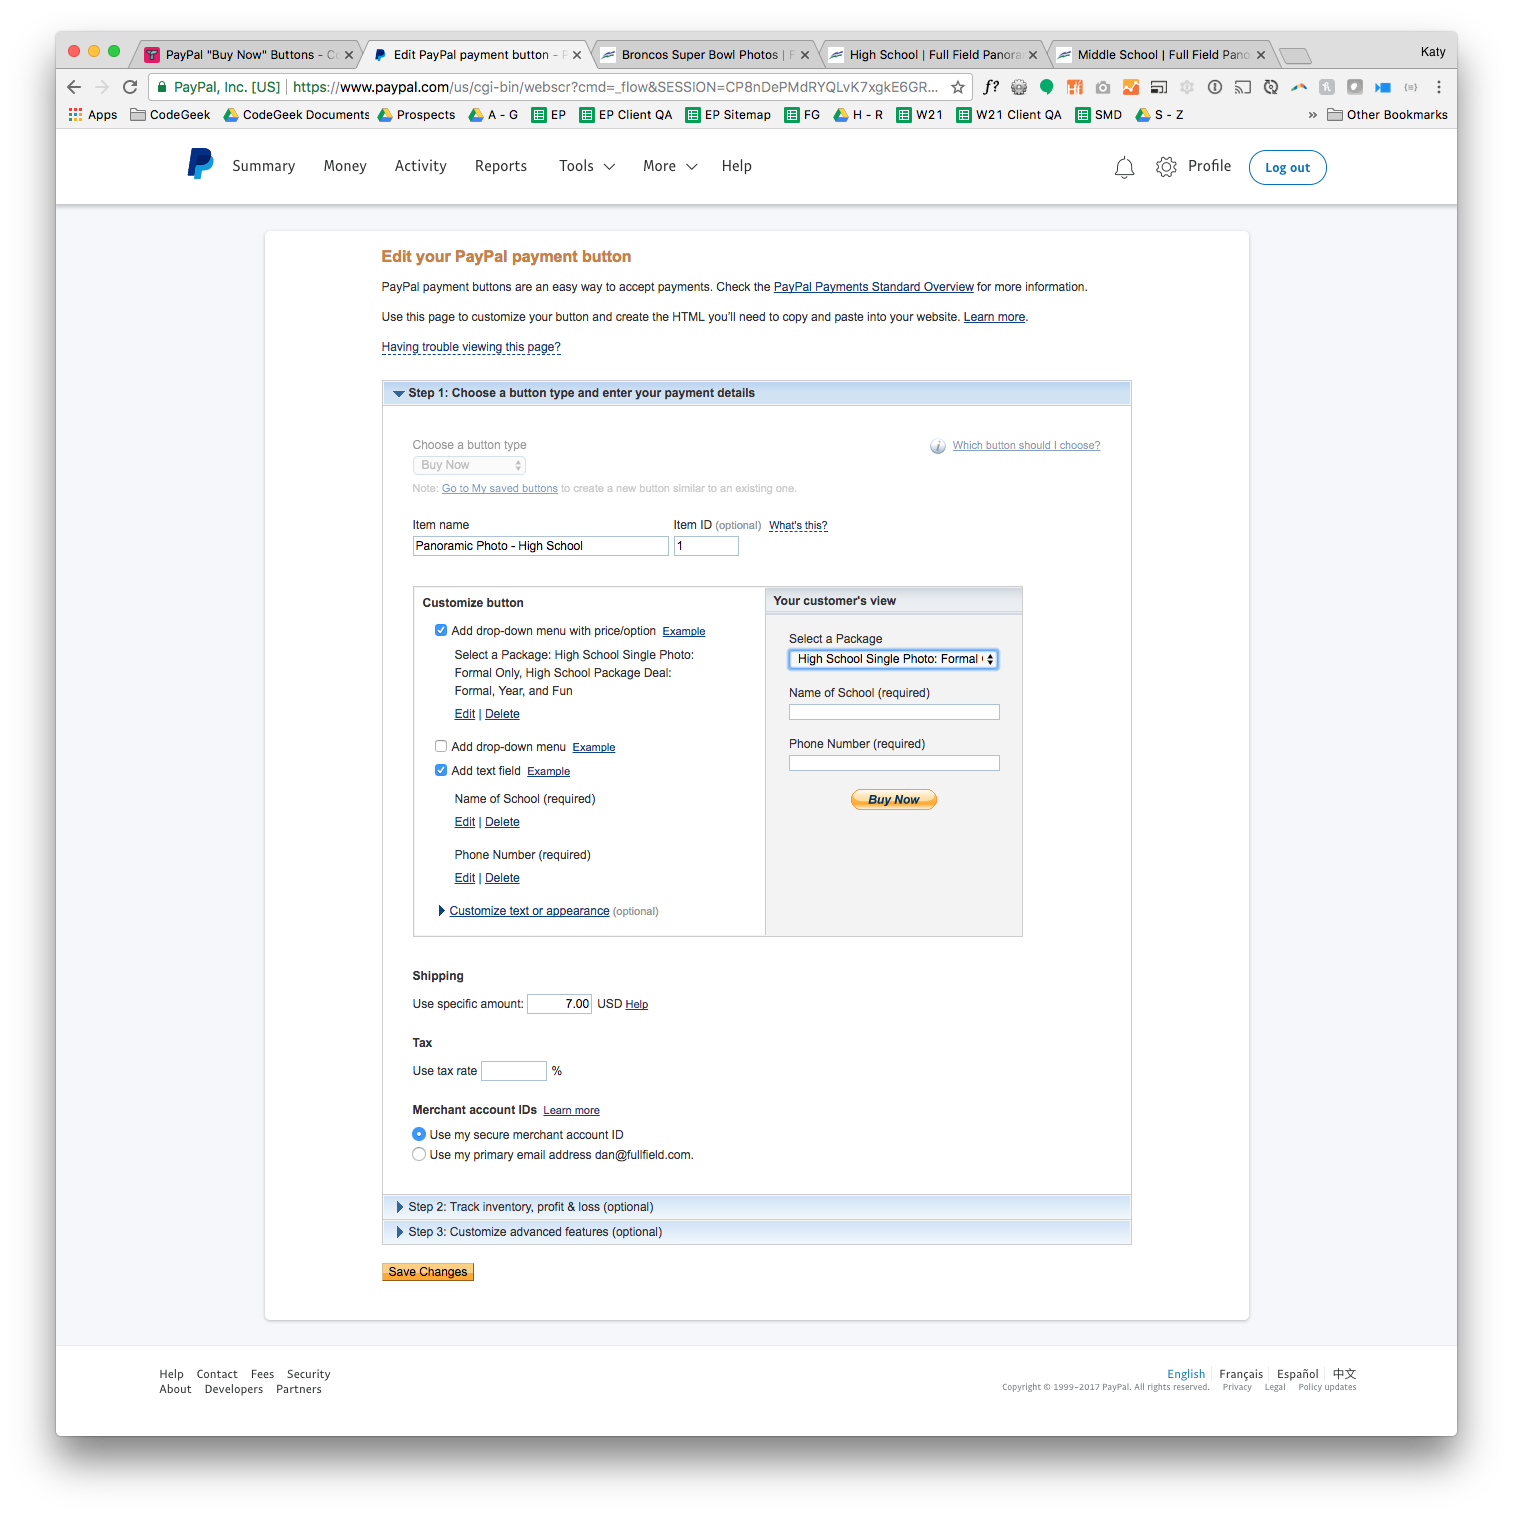Toggle the Add text field checkbox
The image size is (1513, 1516).
point(441,770)
